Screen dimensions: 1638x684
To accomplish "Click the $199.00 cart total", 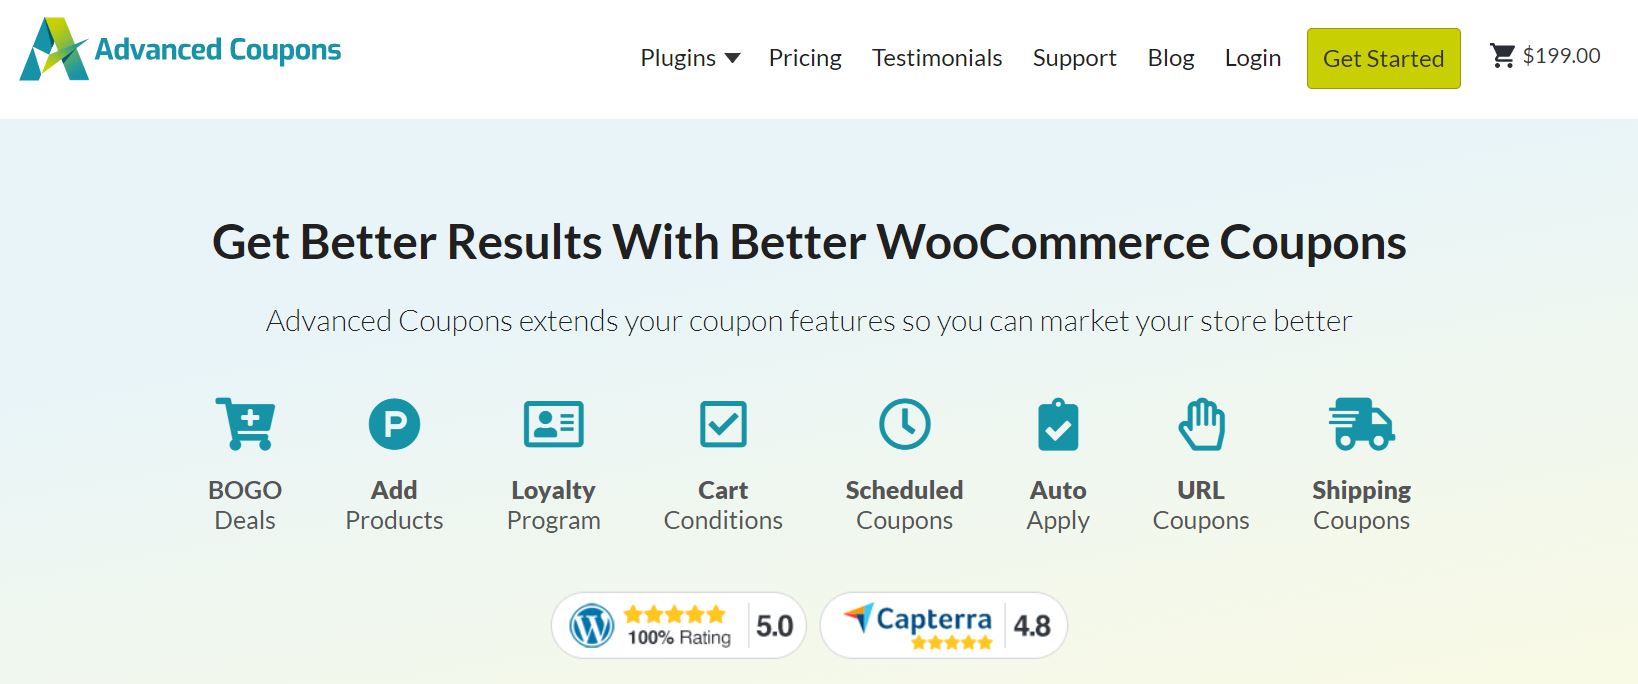I will point(1562,56).
